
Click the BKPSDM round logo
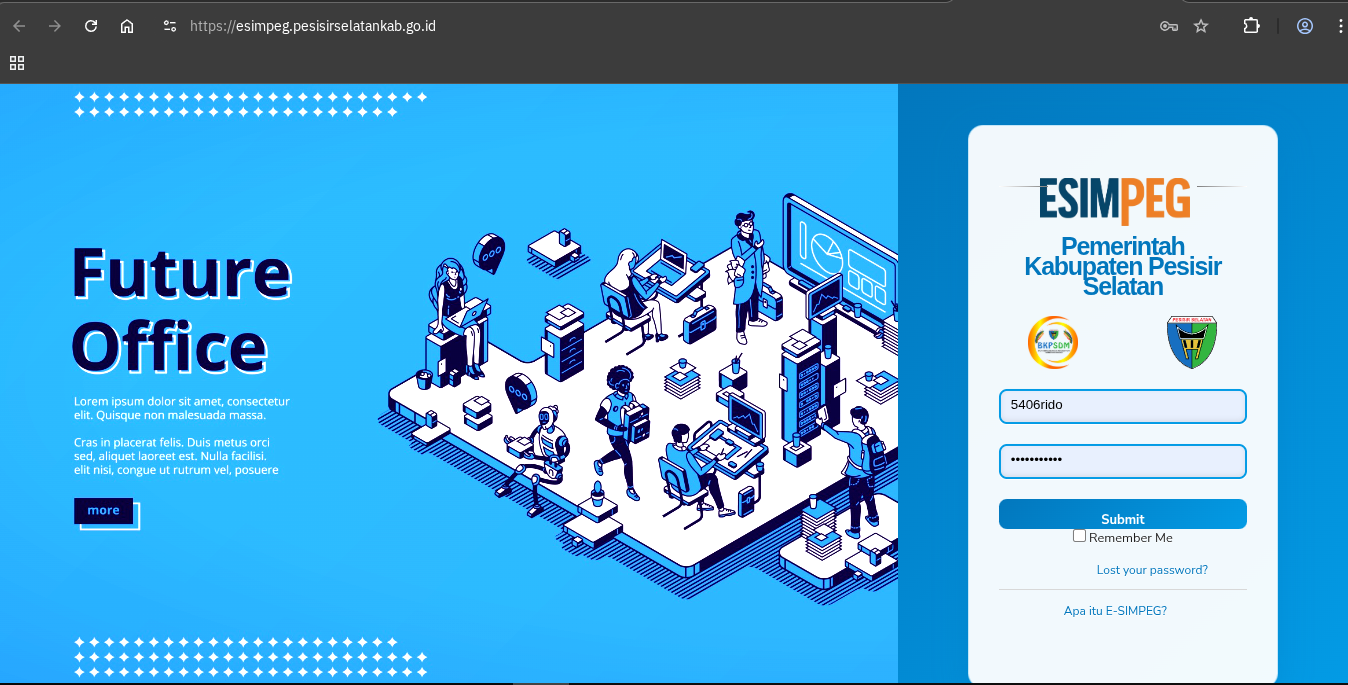pos(1053,343)
